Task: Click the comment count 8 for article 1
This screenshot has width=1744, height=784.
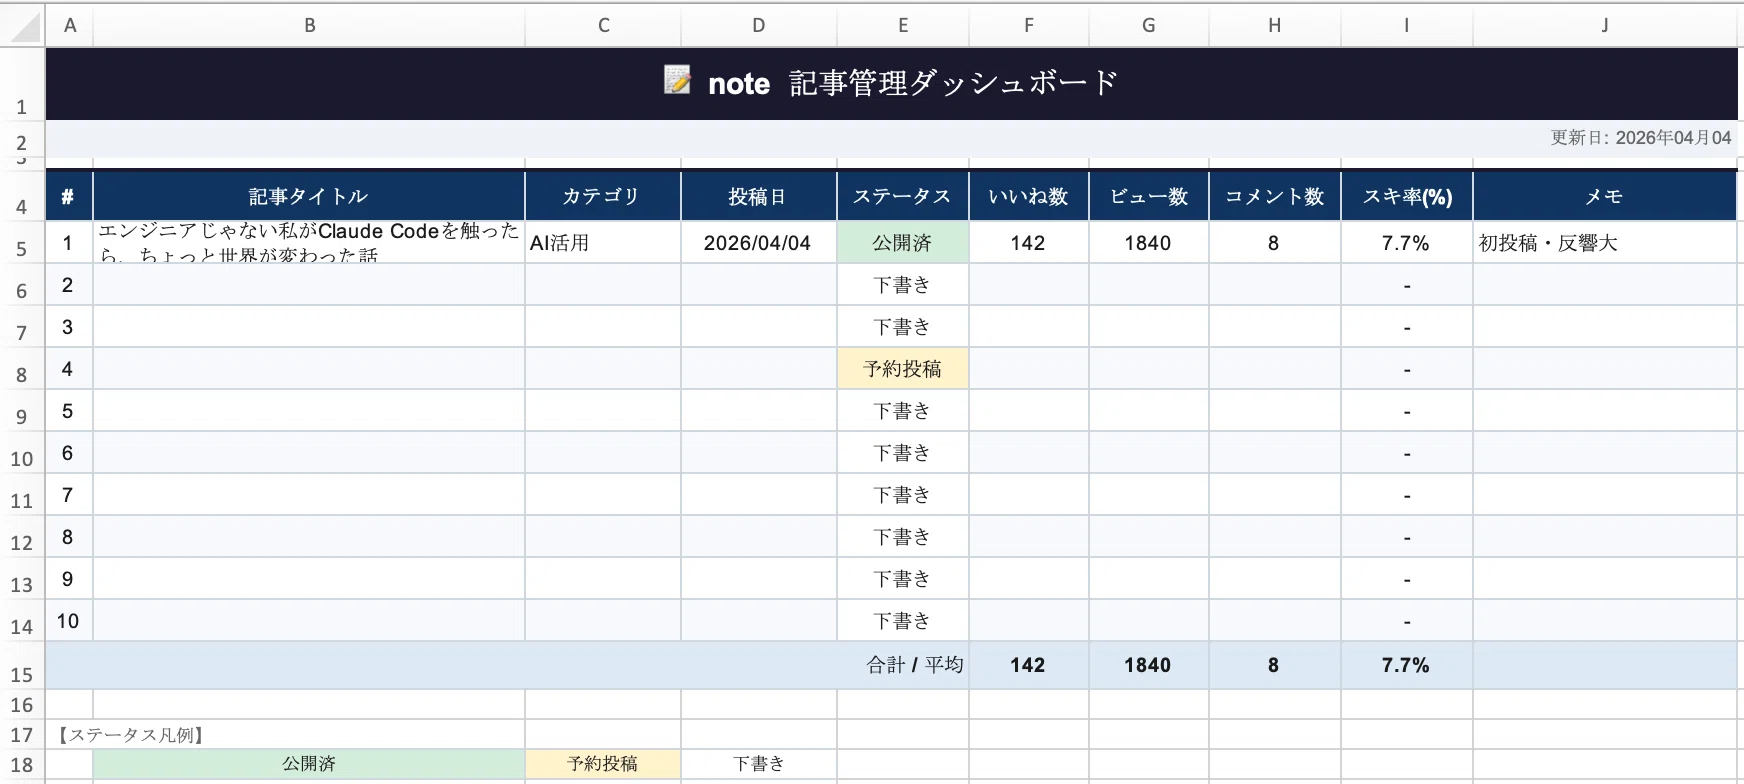Action: [x=1275, y=243]
